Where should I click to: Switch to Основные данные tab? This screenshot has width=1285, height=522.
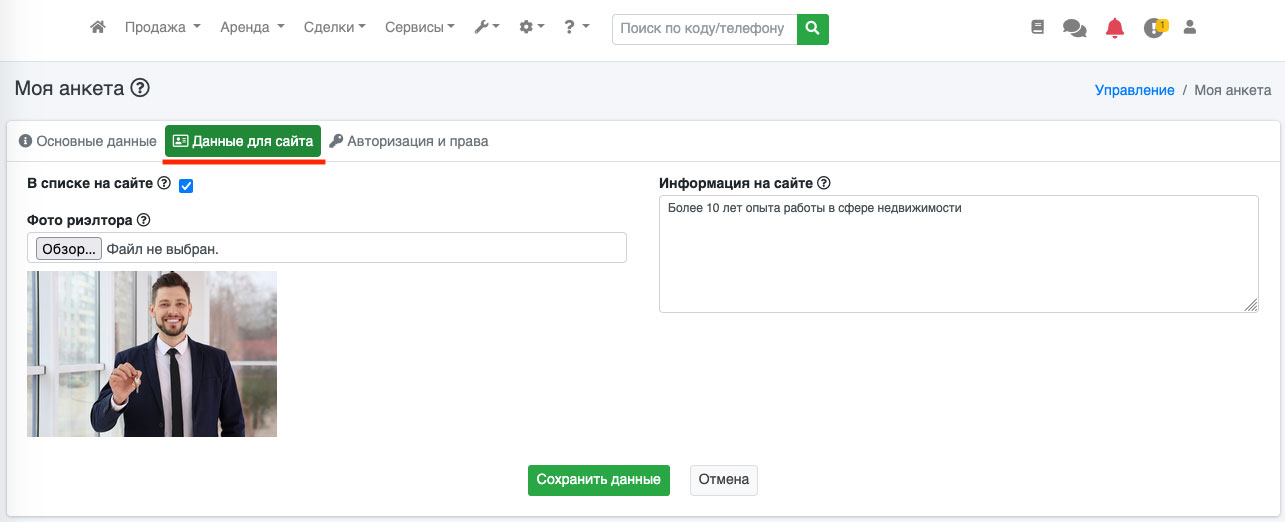[x=87, y=141]
